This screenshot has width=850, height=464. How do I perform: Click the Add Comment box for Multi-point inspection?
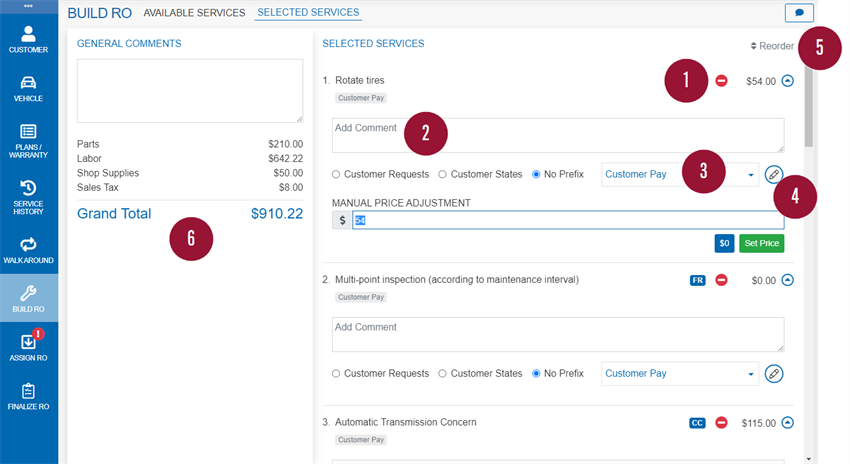point(558,334)
